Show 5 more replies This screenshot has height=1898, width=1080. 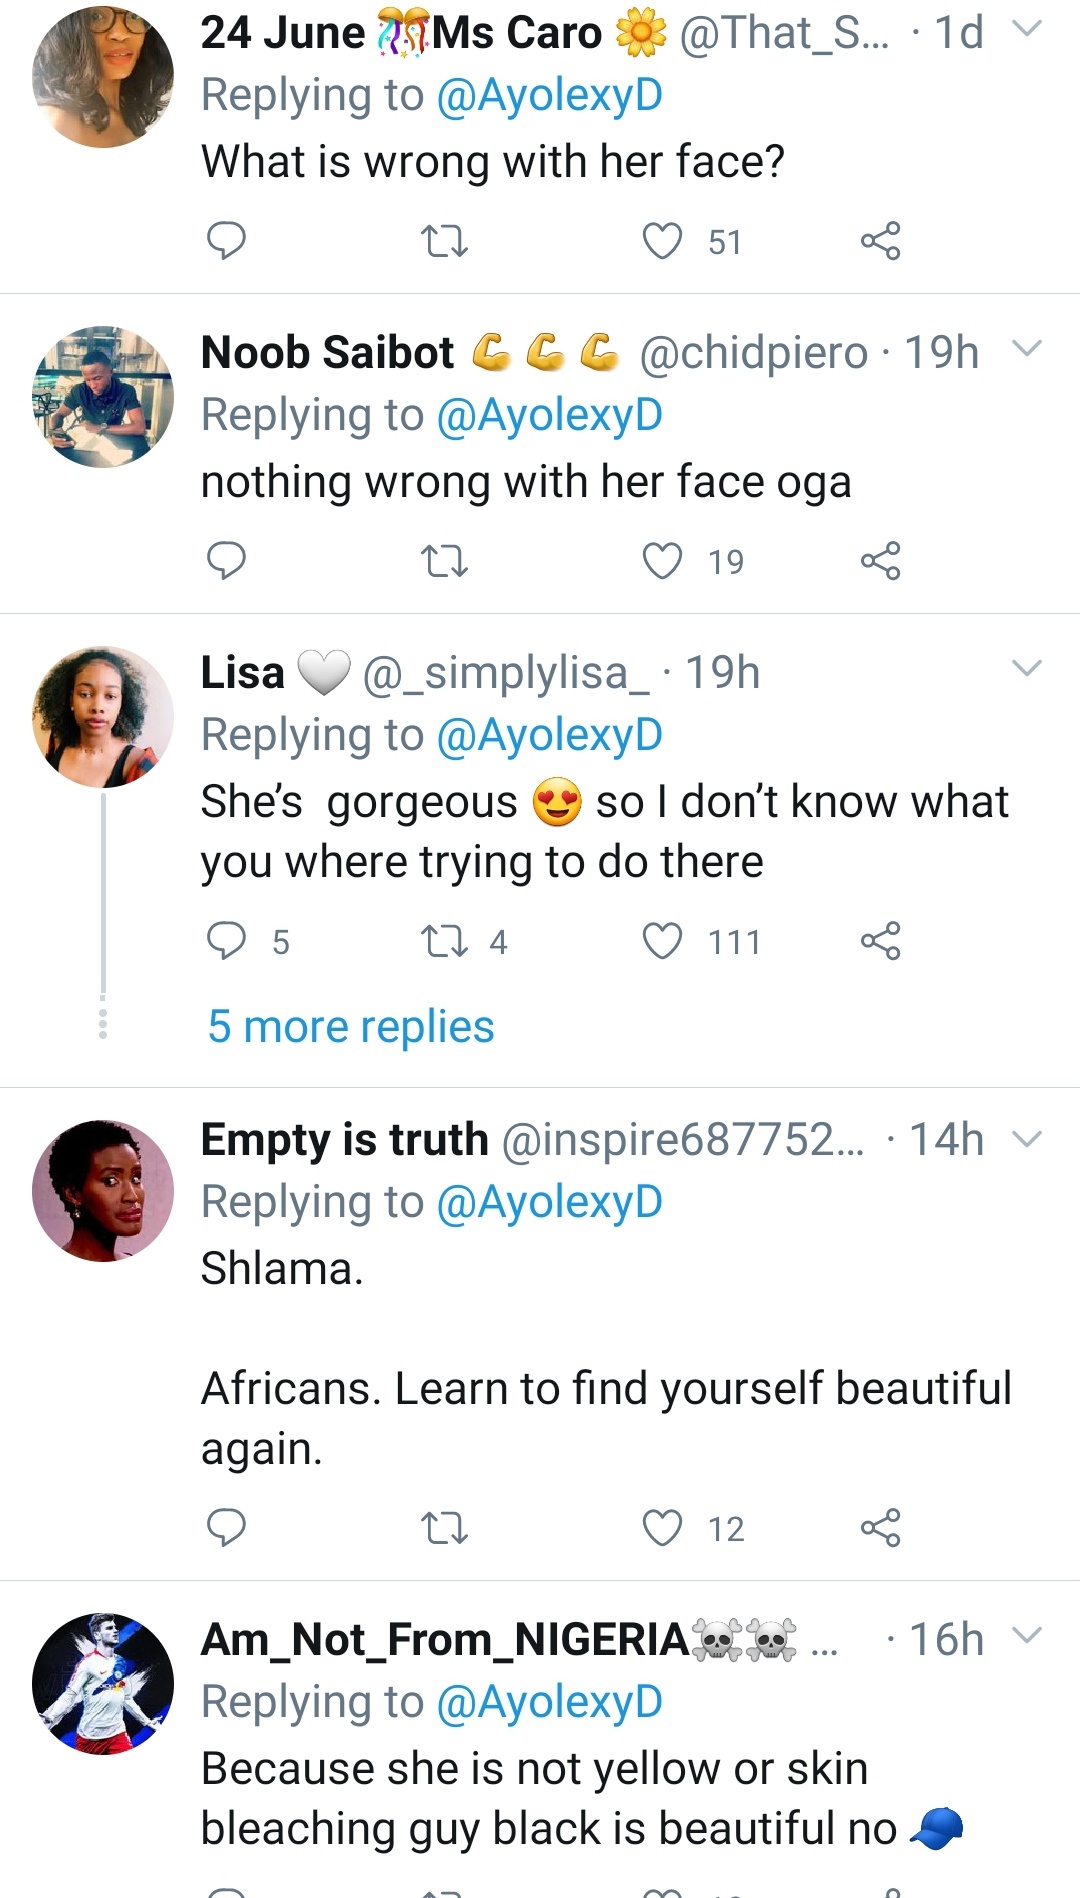pos(351,1027)
